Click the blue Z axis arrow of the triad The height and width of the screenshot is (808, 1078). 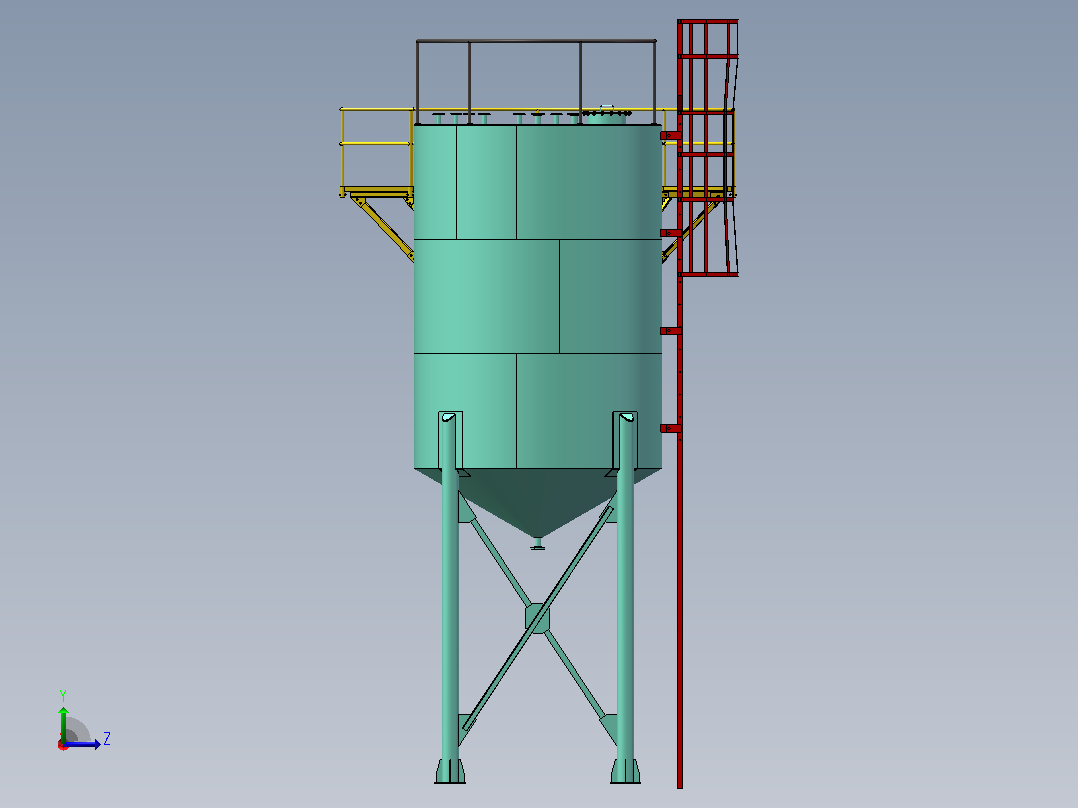point(82,744)
